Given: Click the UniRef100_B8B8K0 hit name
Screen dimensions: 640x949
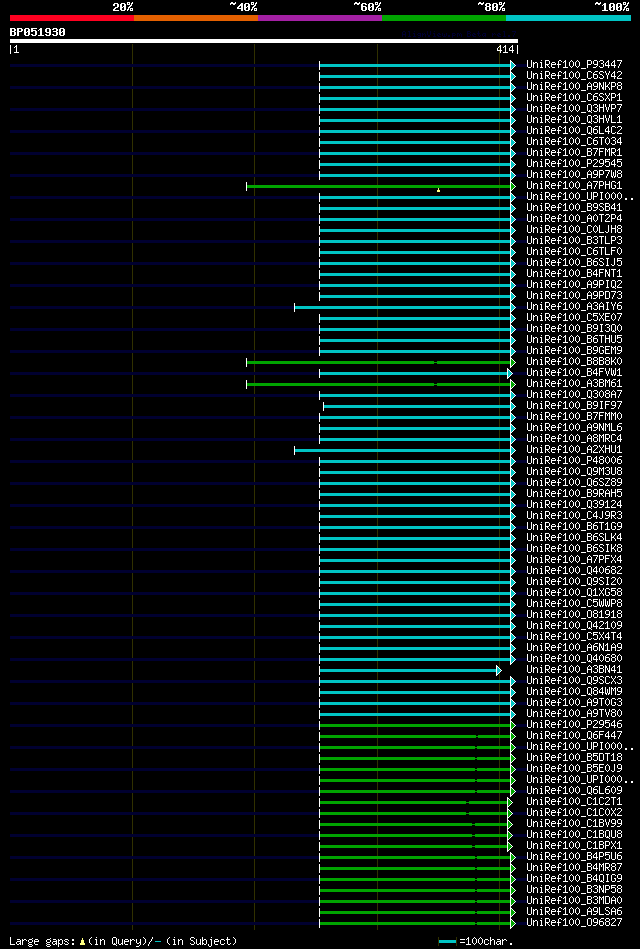Looking at the screenshot, I should (x=574, y=362).
